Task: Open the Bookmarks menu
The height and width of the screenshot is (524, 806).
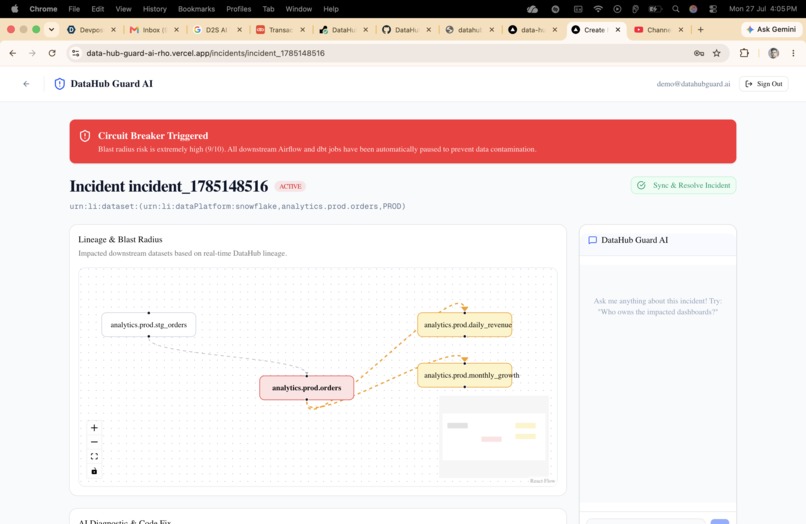Action: click(x=196, y=9)
